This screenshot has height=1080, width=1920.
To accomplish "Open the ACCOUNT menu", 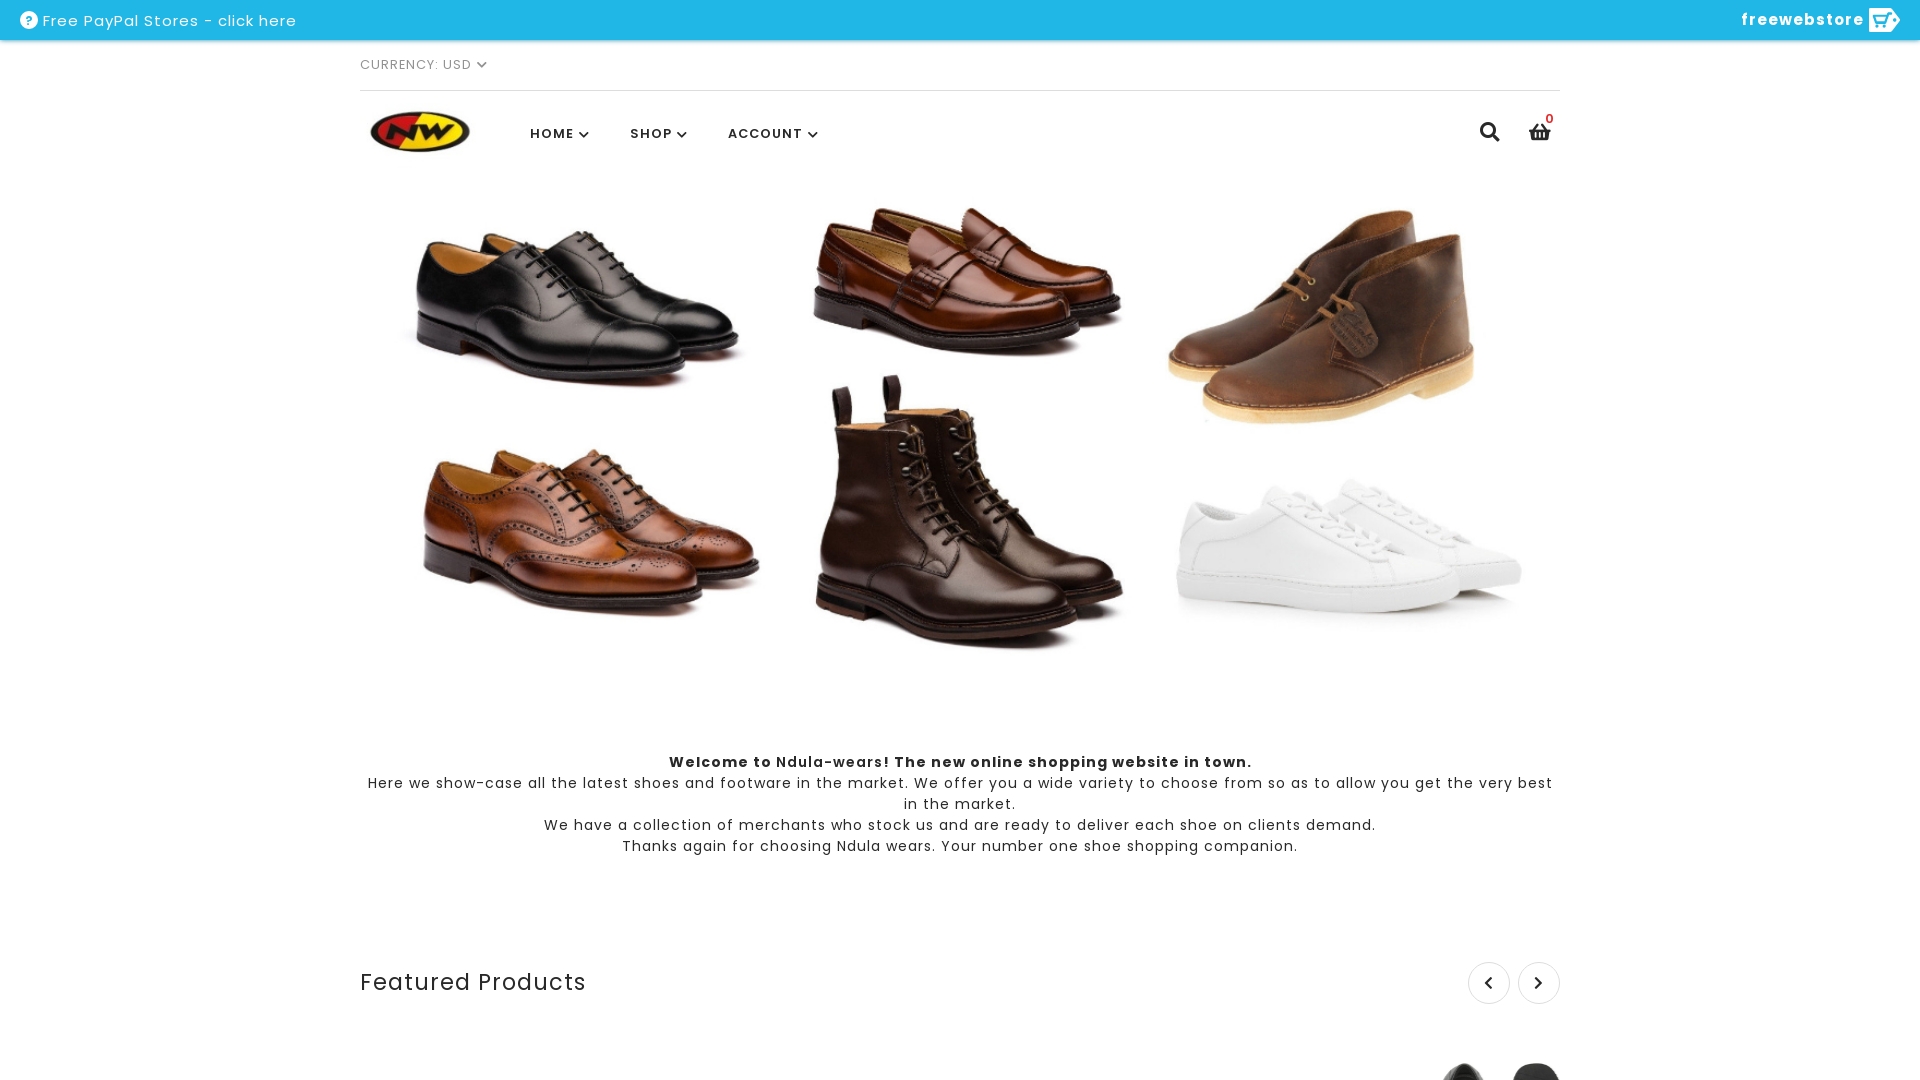I will pos(772,134).
